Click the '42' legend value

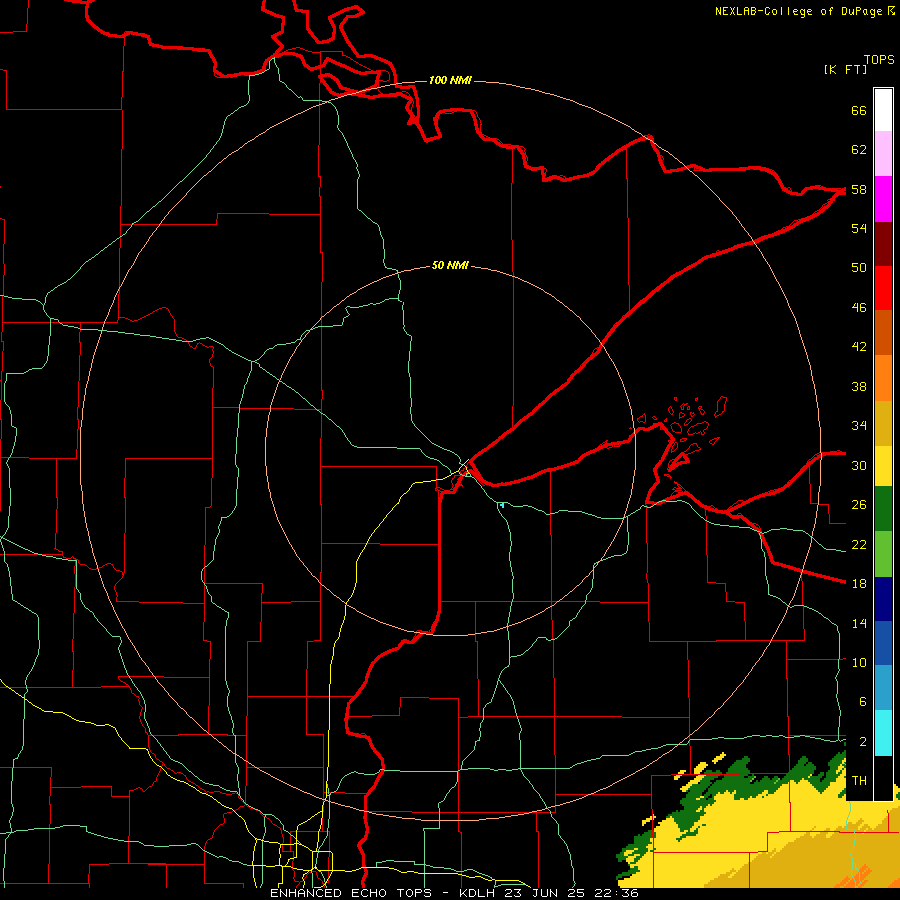click(x=859, y=347)
